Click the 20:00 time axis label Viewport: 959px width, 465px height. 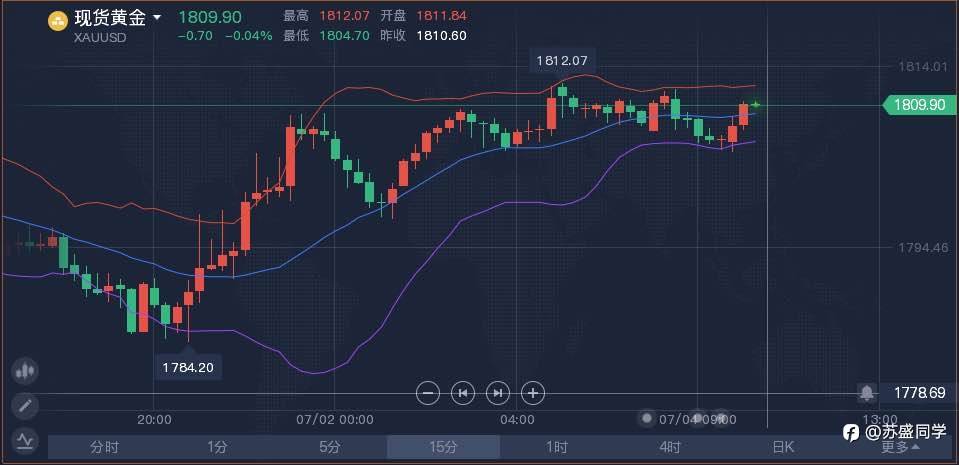point(154,420)
